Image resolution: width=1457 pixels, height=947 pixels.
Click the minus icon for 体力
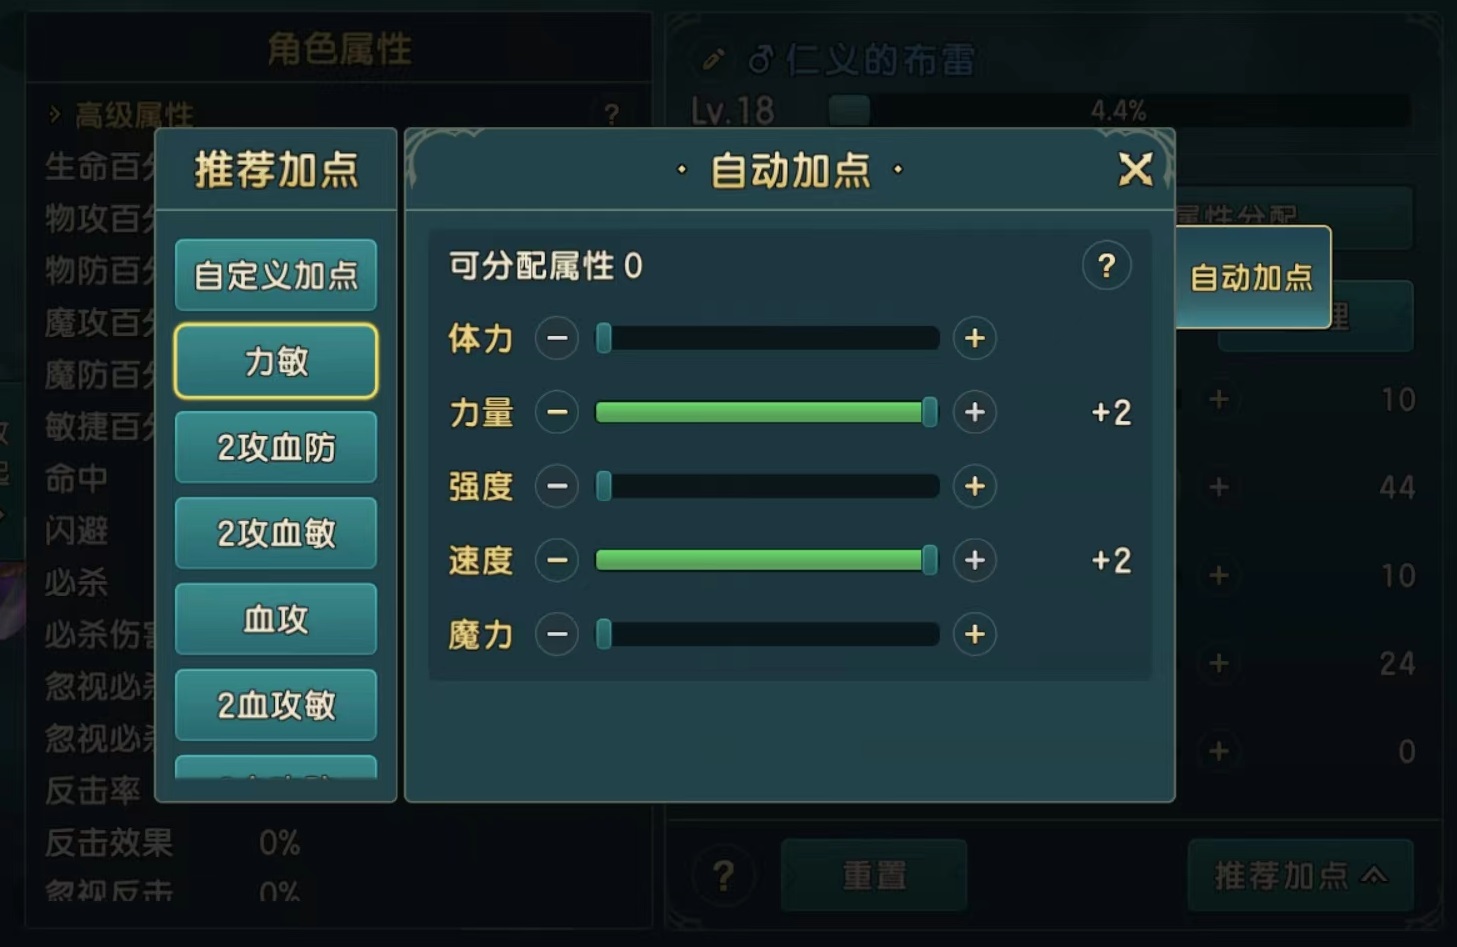coord(557,338)
